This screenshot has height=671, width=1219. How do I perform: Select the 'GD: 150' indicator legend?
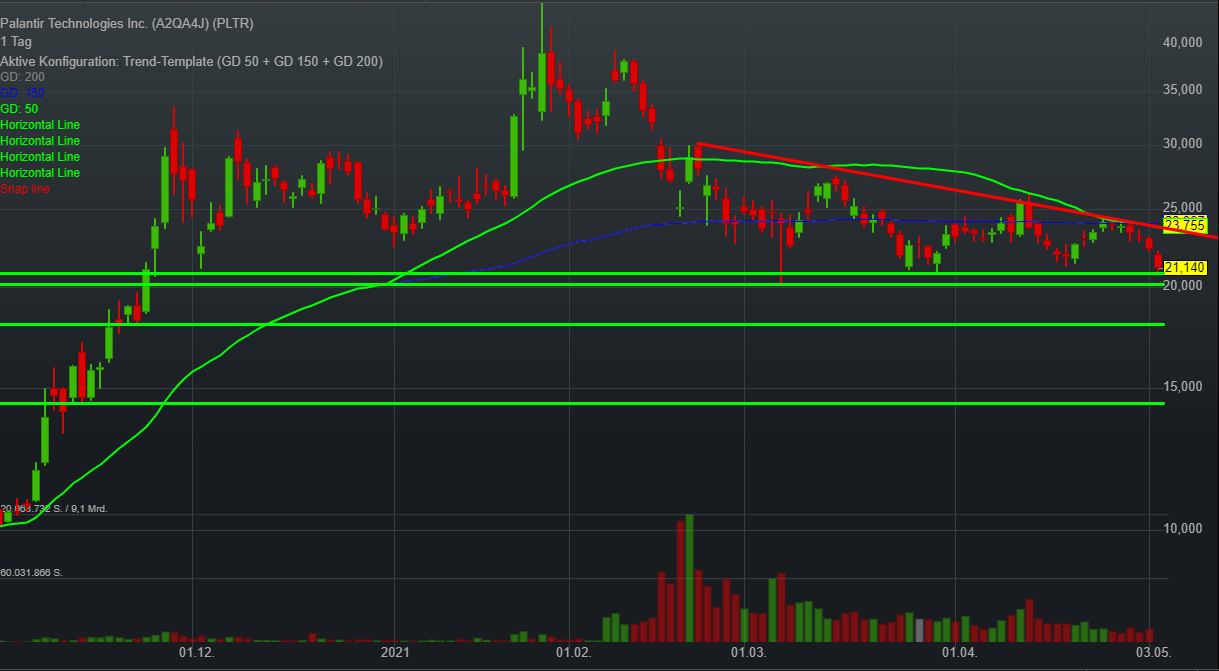click(22, 92)
